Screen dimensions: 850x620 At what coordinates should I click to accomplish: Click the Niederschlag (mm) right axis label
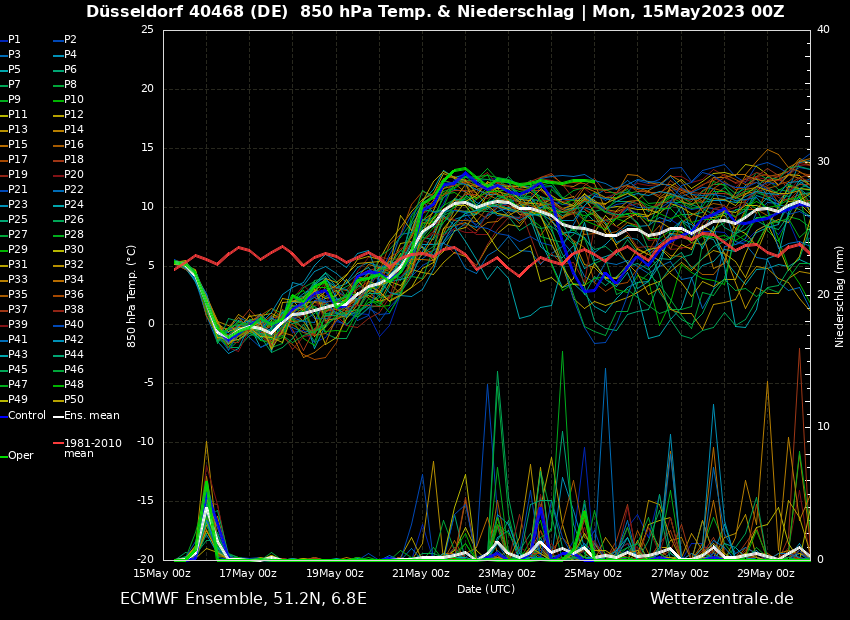coord(840,296)
